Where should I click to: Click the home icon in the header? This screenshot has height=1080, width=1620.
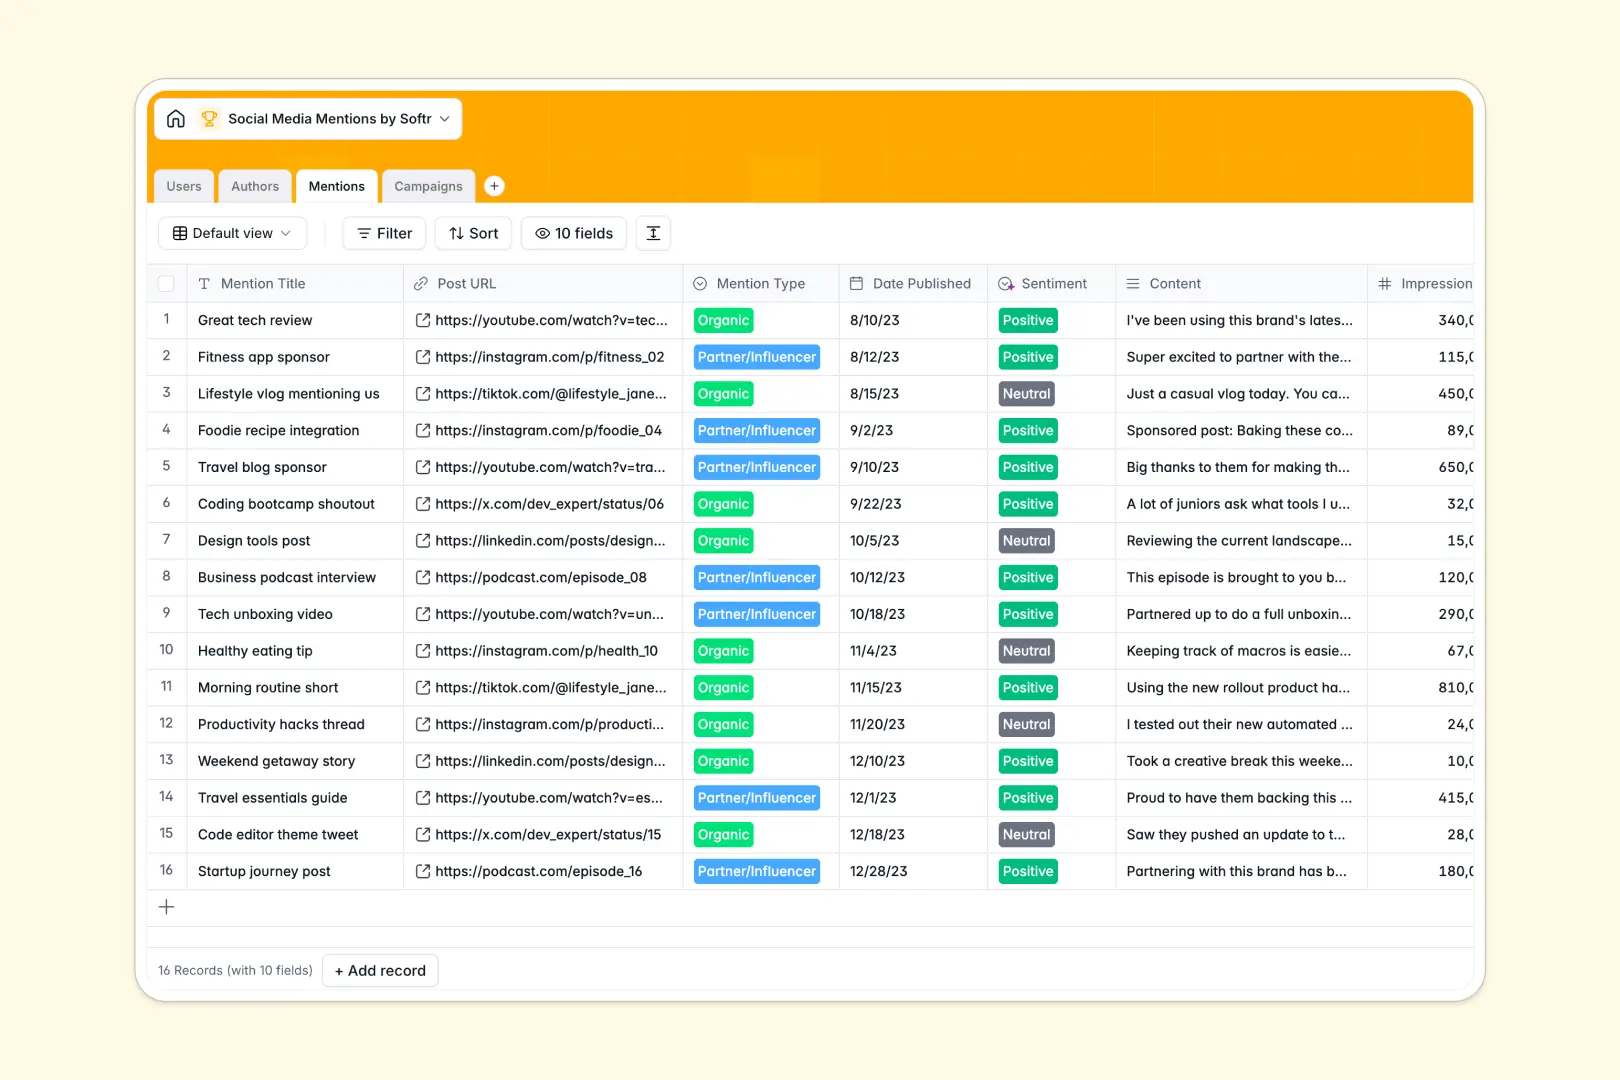pyautogui.click(x=176, y=118)
